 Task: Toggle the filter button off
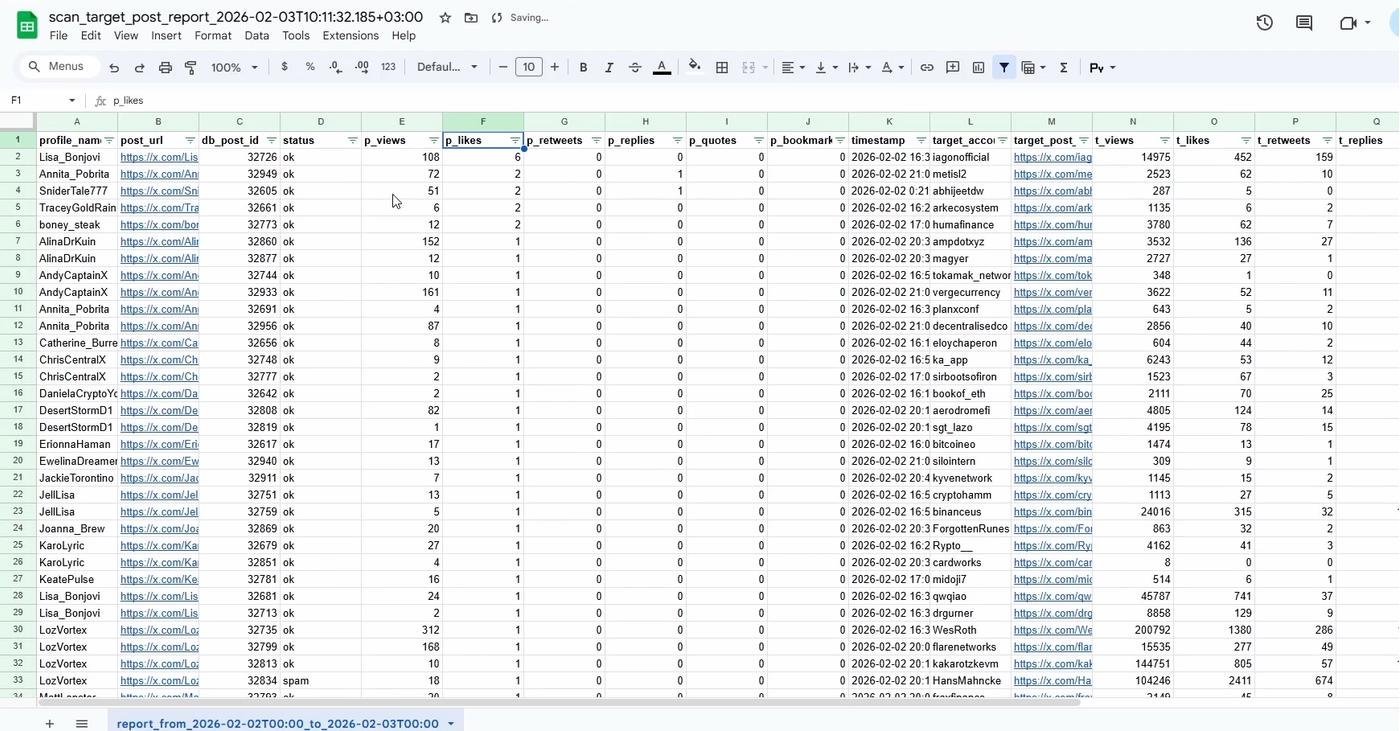(1004, 67)
